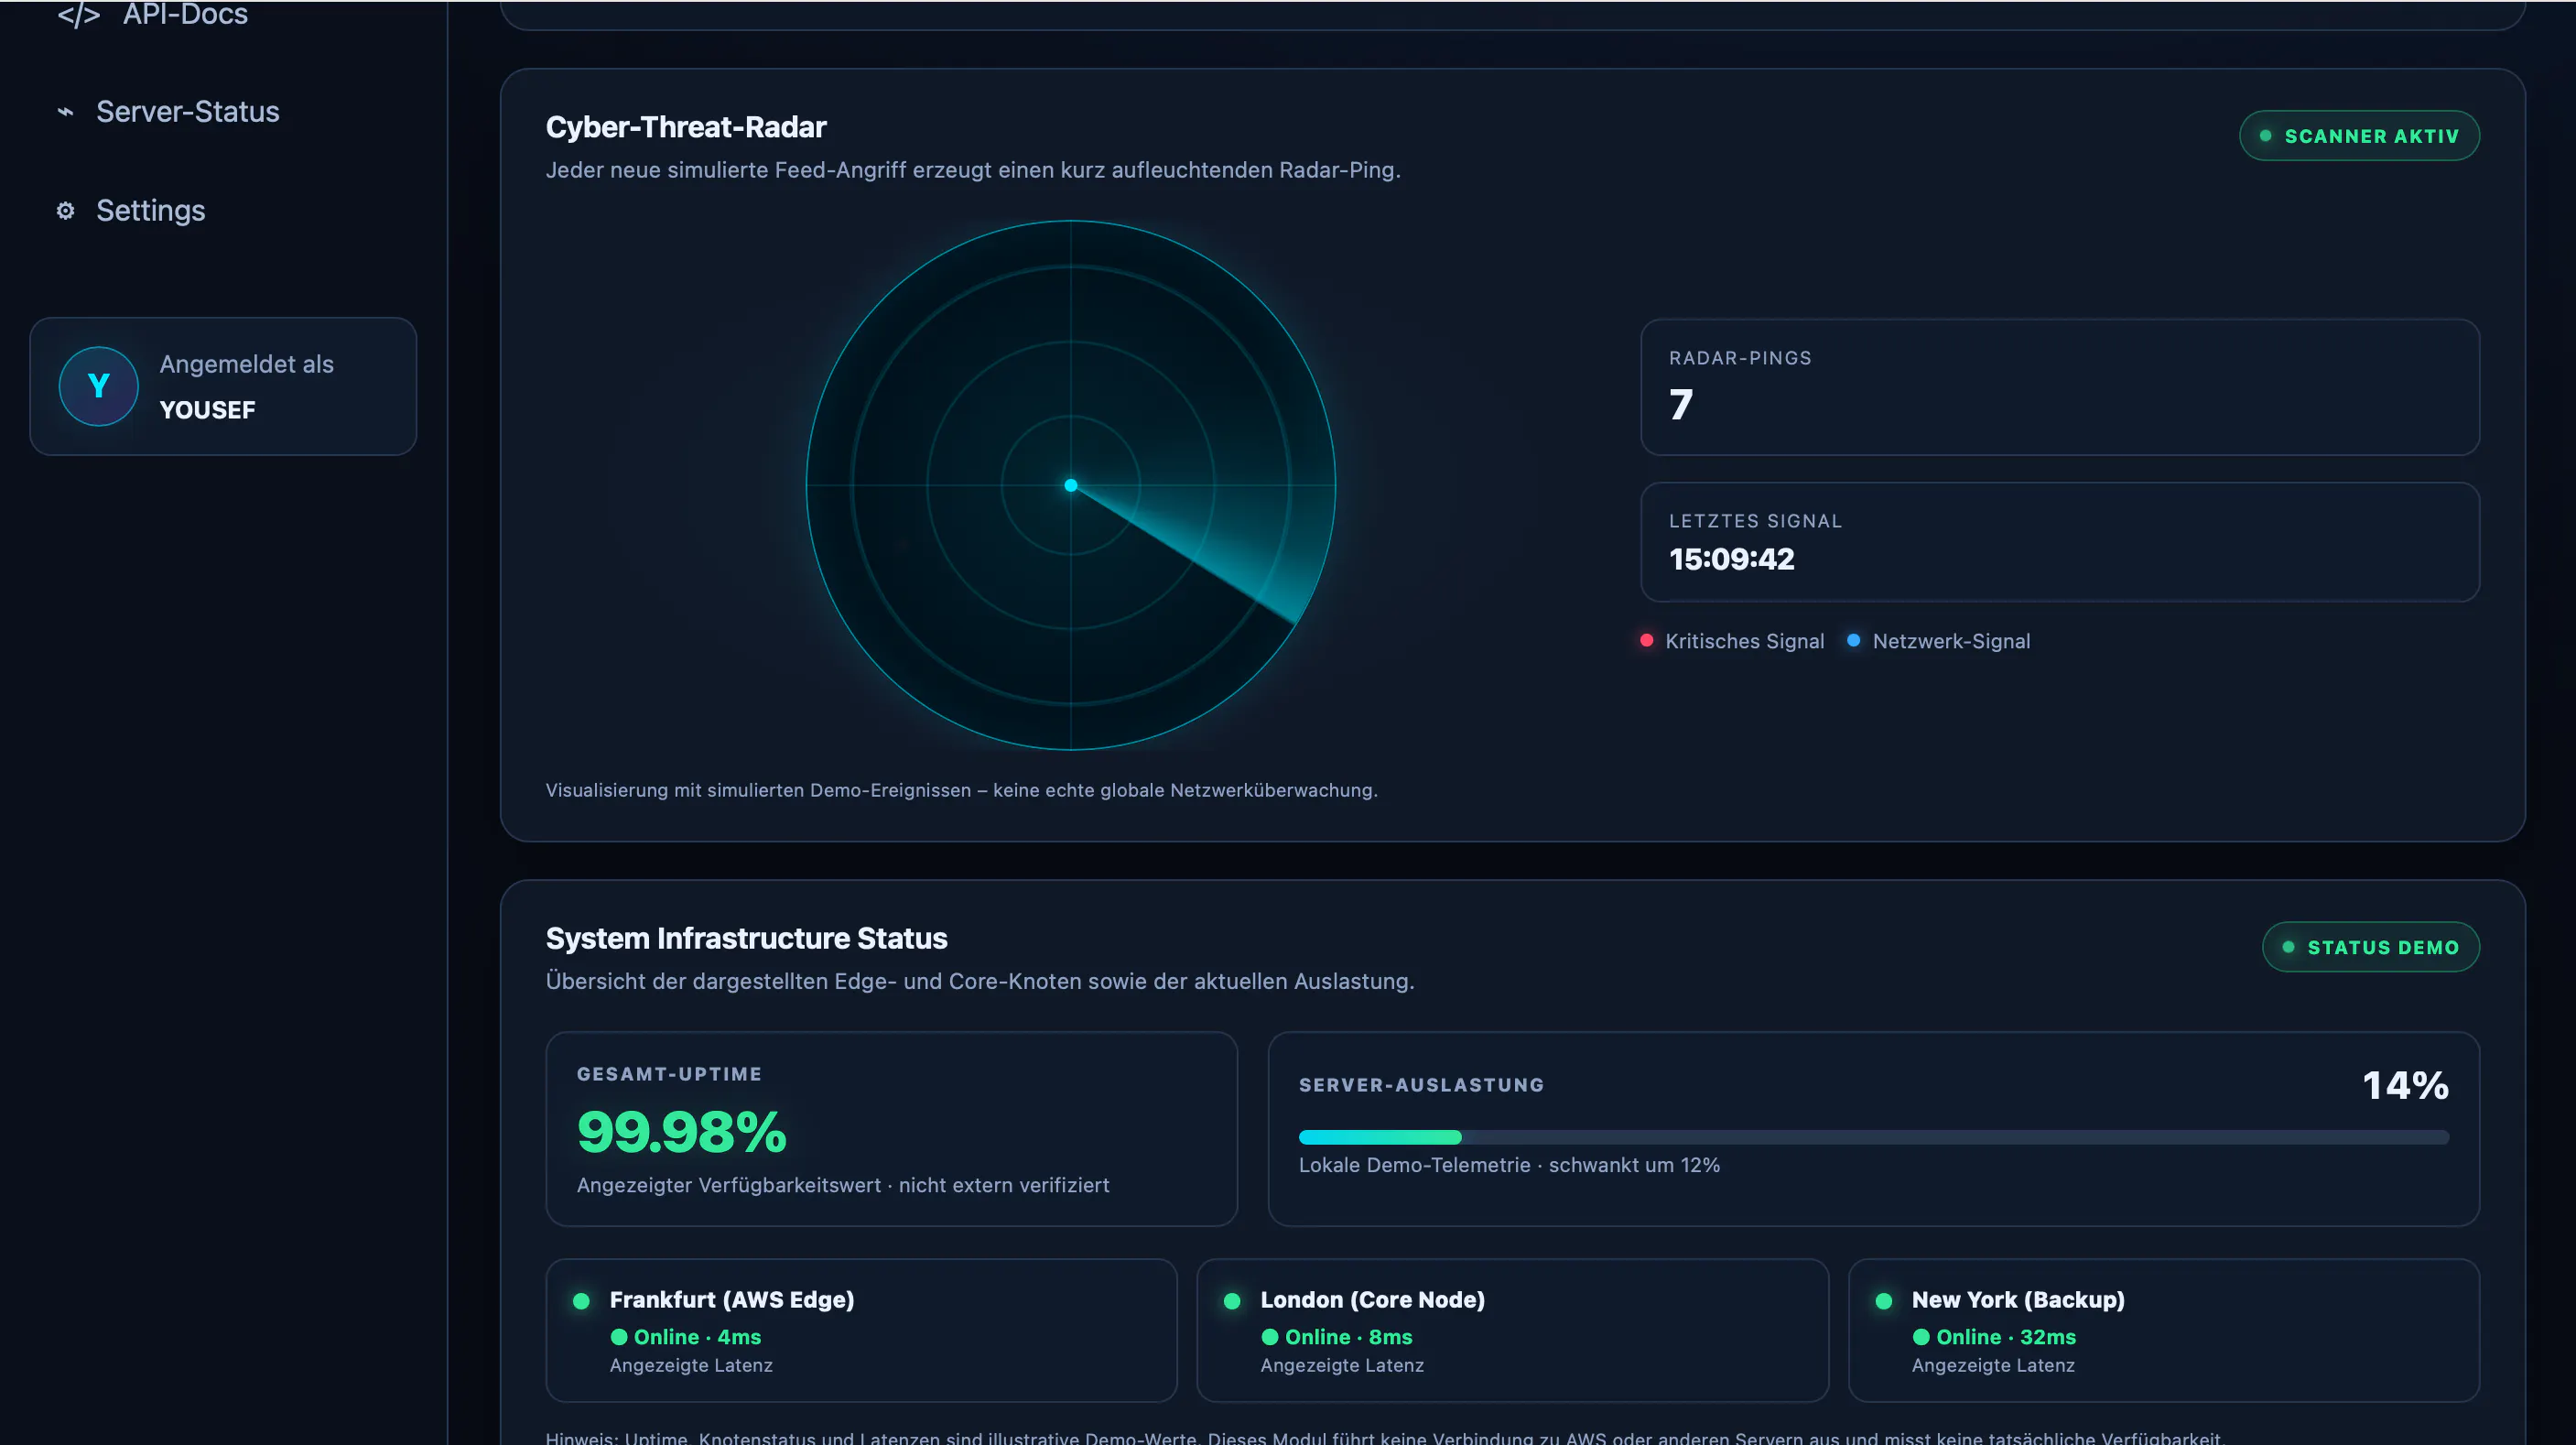Screen dimensions: 2576x1445
Task: Click the Online · 32ms latency text
Action: [x=1994, y=1337]
